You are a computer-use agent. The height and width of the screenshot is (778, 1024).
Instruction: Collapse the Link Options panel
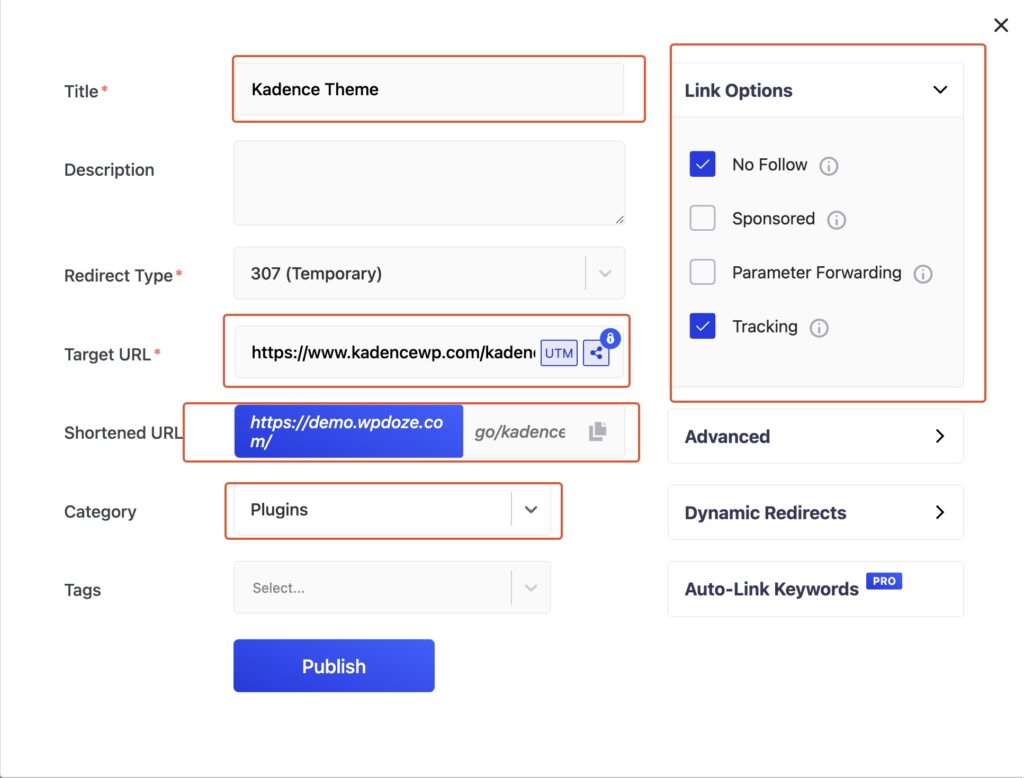pos(816,90)
